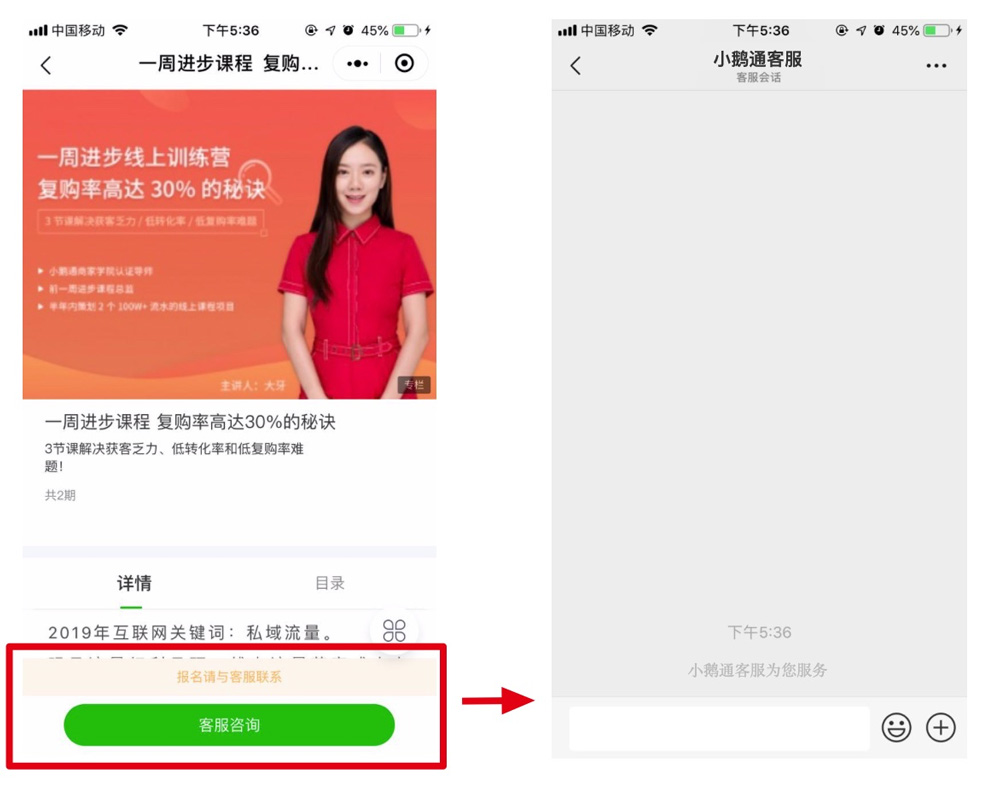This screenshot has height=788, width=1000.
Task: Switch to the 详情 tab
Action: 134,583
